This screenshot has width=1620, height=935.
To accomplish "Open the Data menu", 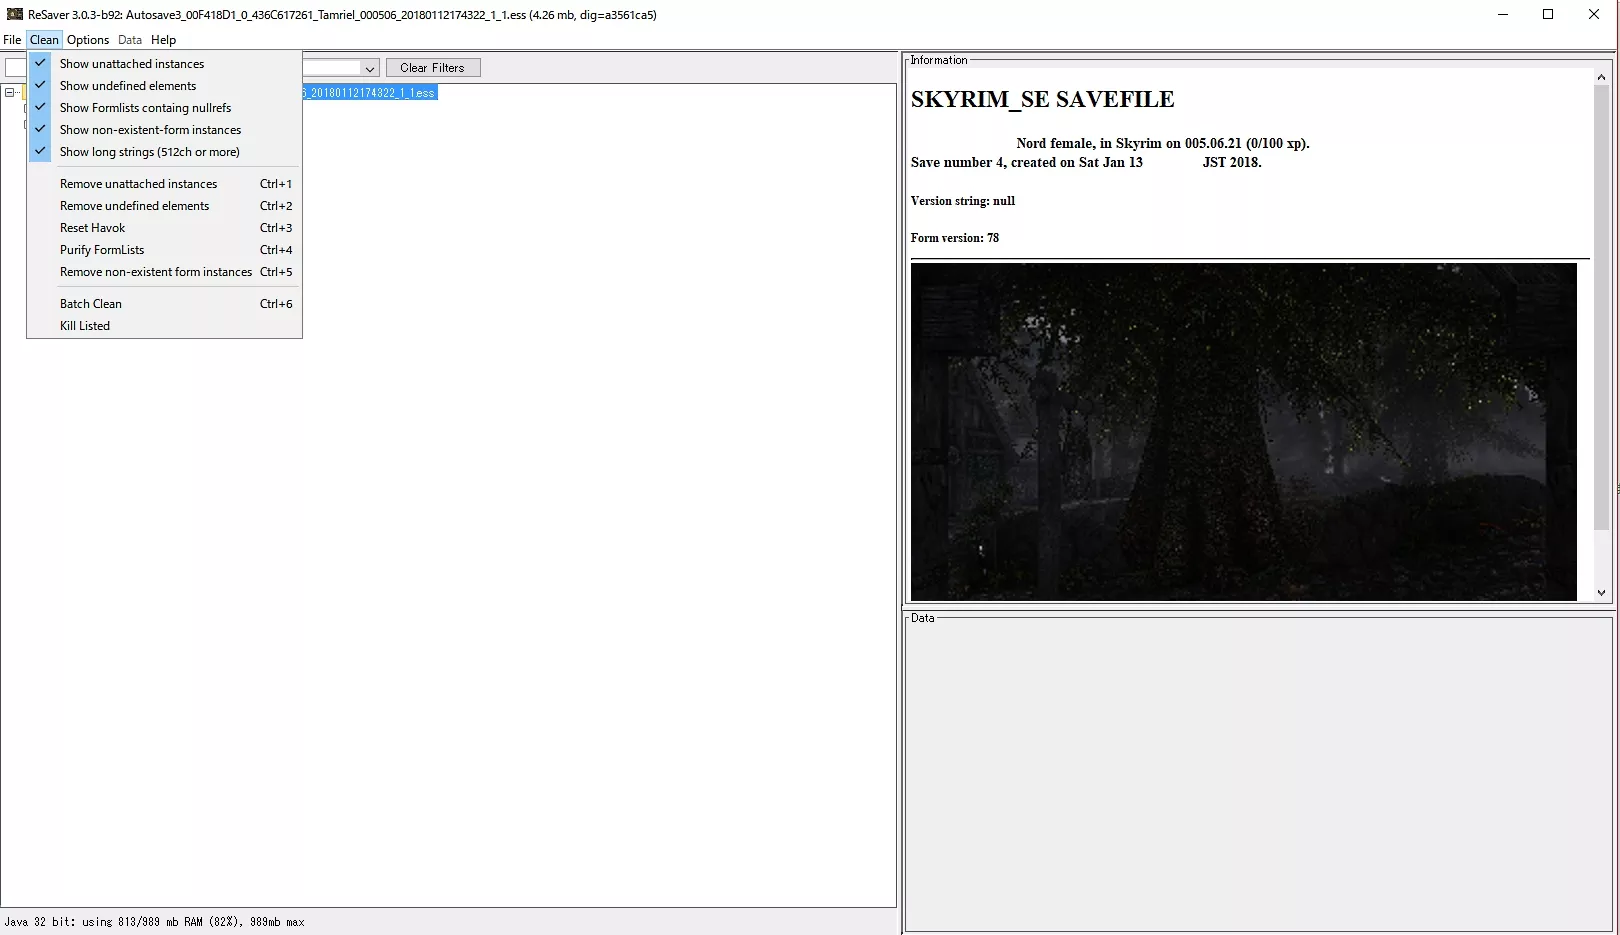I will 130,40.
